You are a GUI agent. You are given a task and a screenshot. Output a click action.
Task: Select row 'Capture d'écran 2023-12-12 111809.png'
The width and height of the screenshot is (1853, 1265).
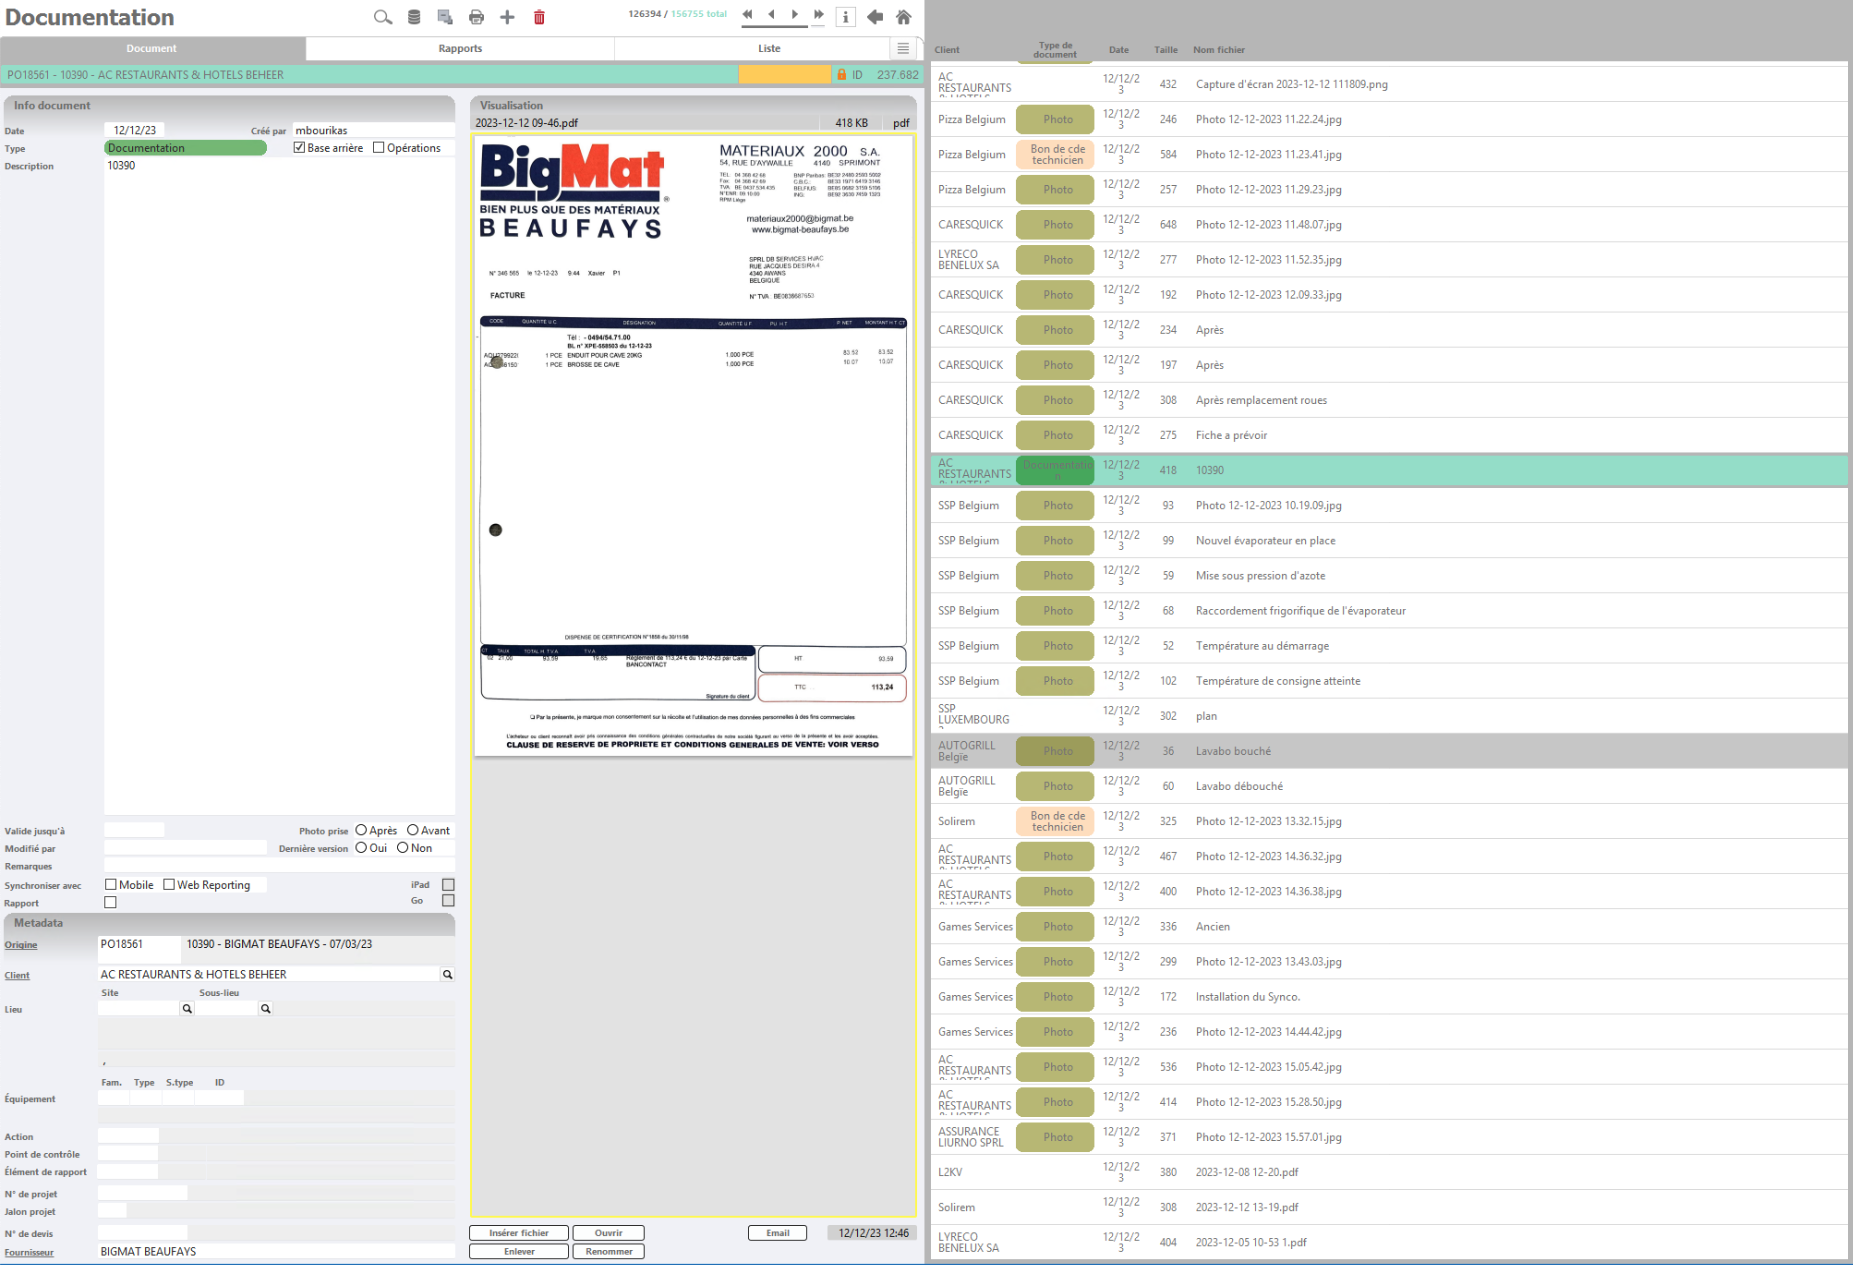[x=1389, y=84]
